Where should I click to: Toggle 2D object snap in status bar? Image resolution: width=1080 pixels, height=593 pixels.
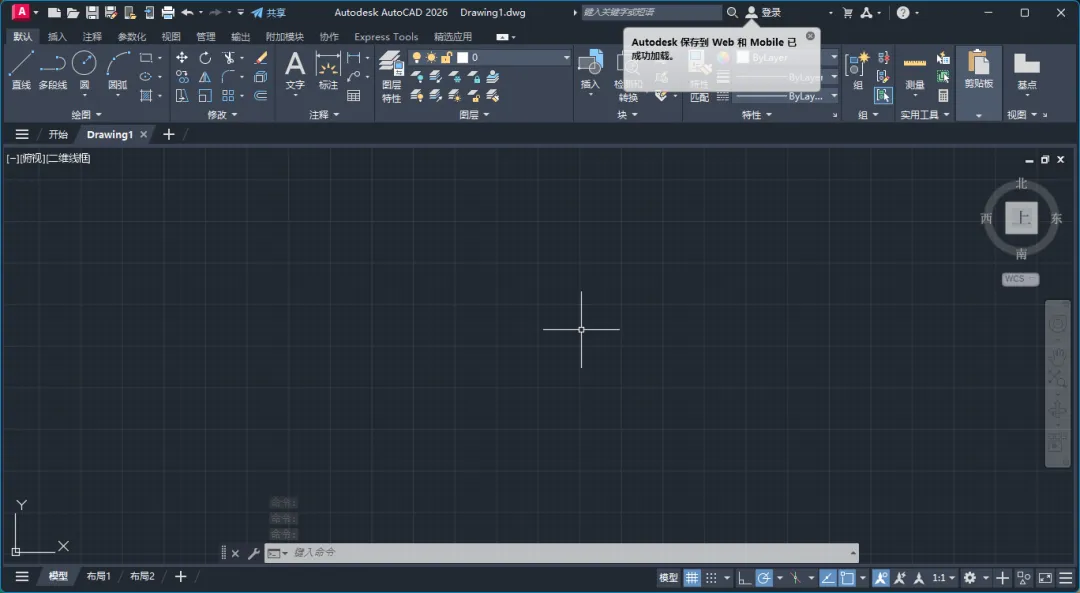point(847,578)
